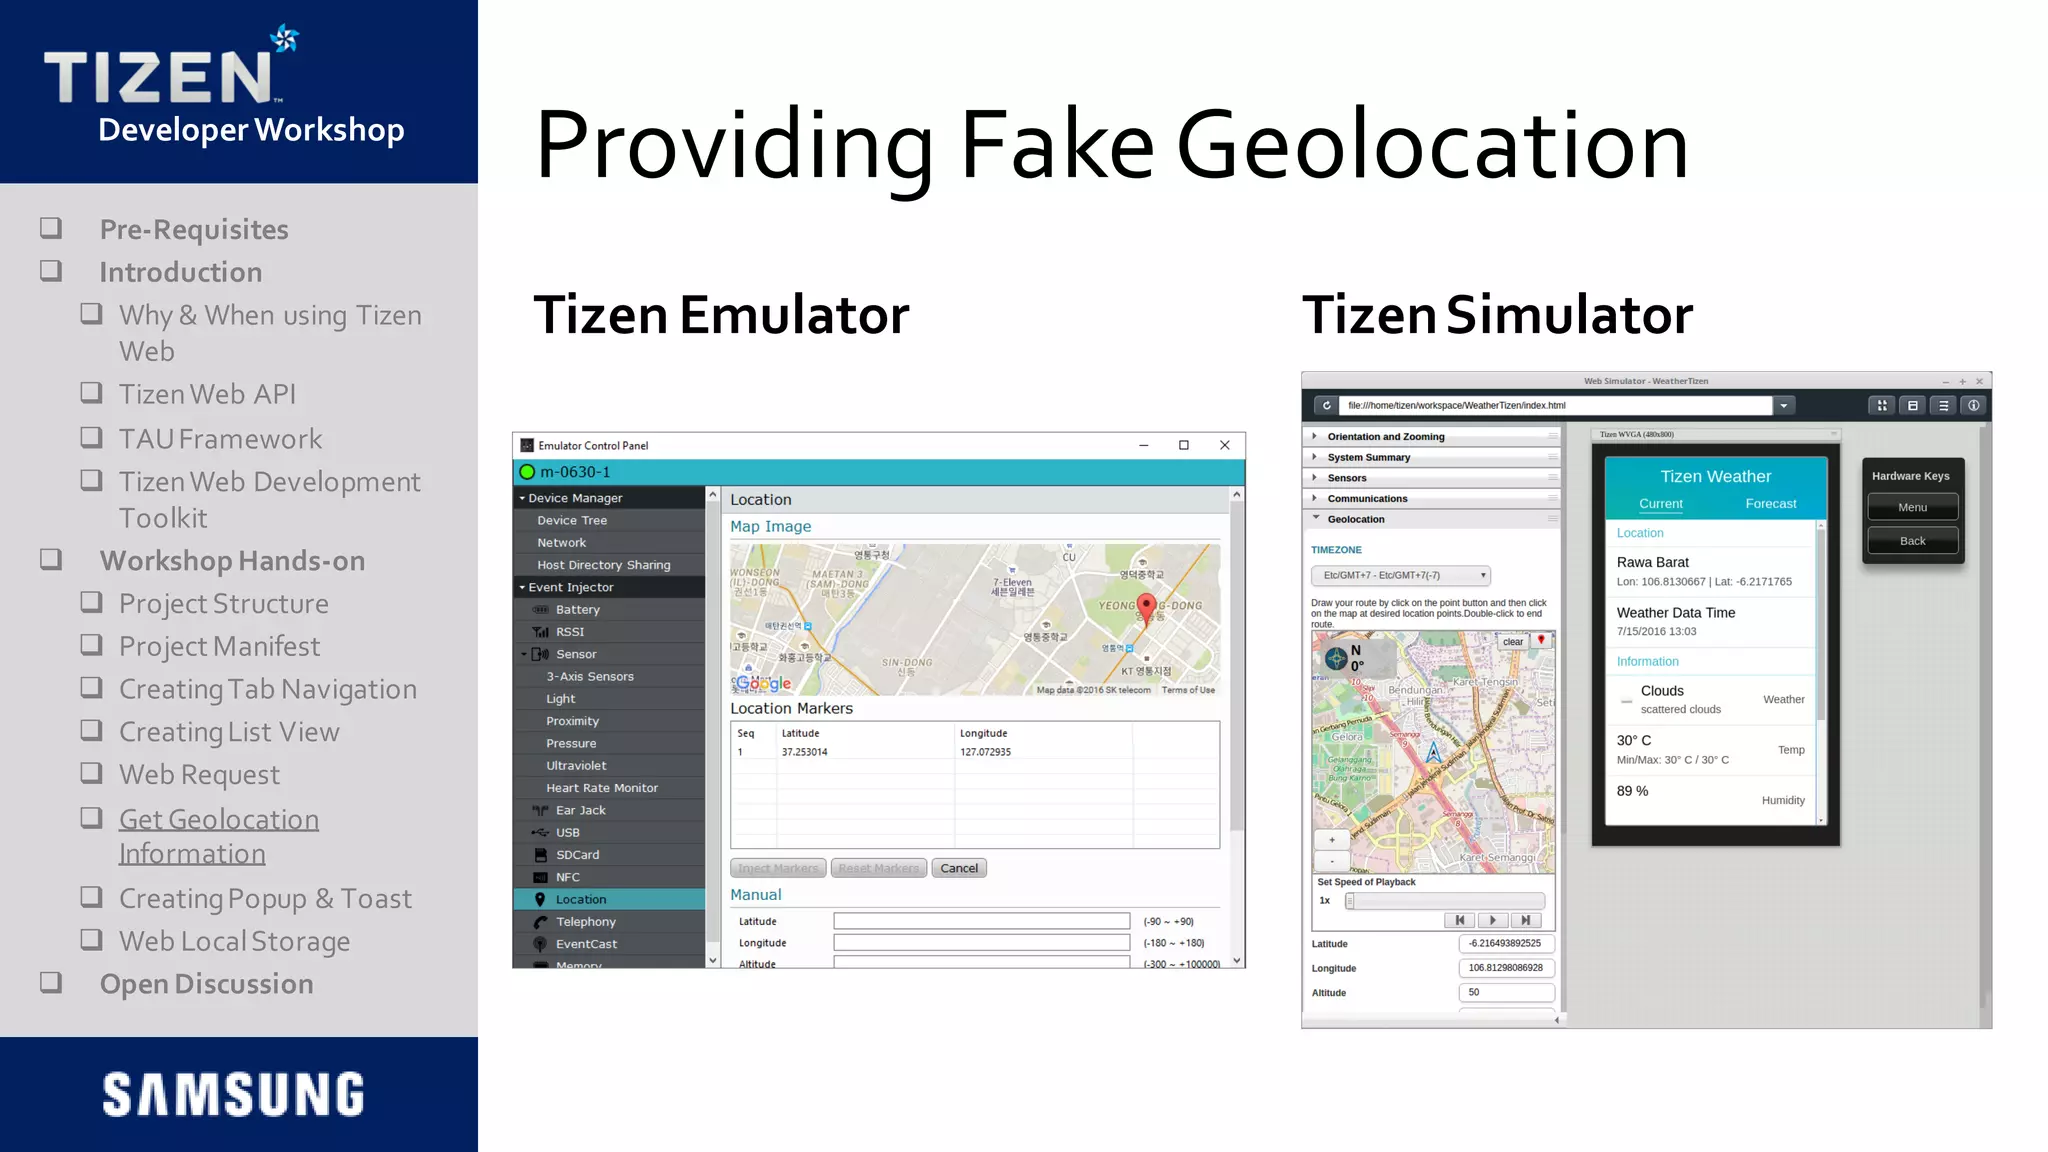Expand the System Summary panel
This screenshot has height=1152, width=2048.
point(1432,458)
